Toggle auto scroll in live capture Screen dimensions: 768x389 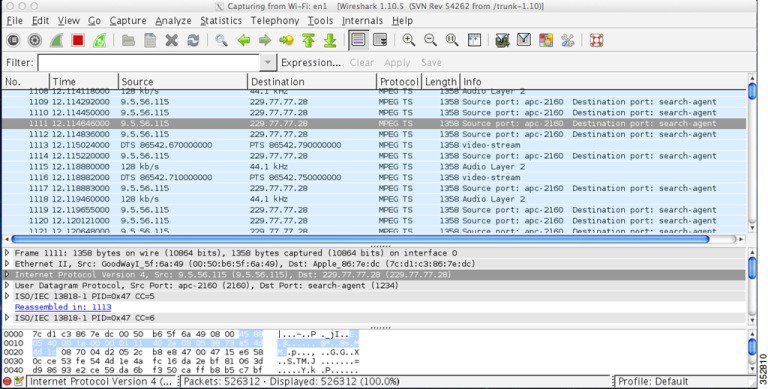380,40
